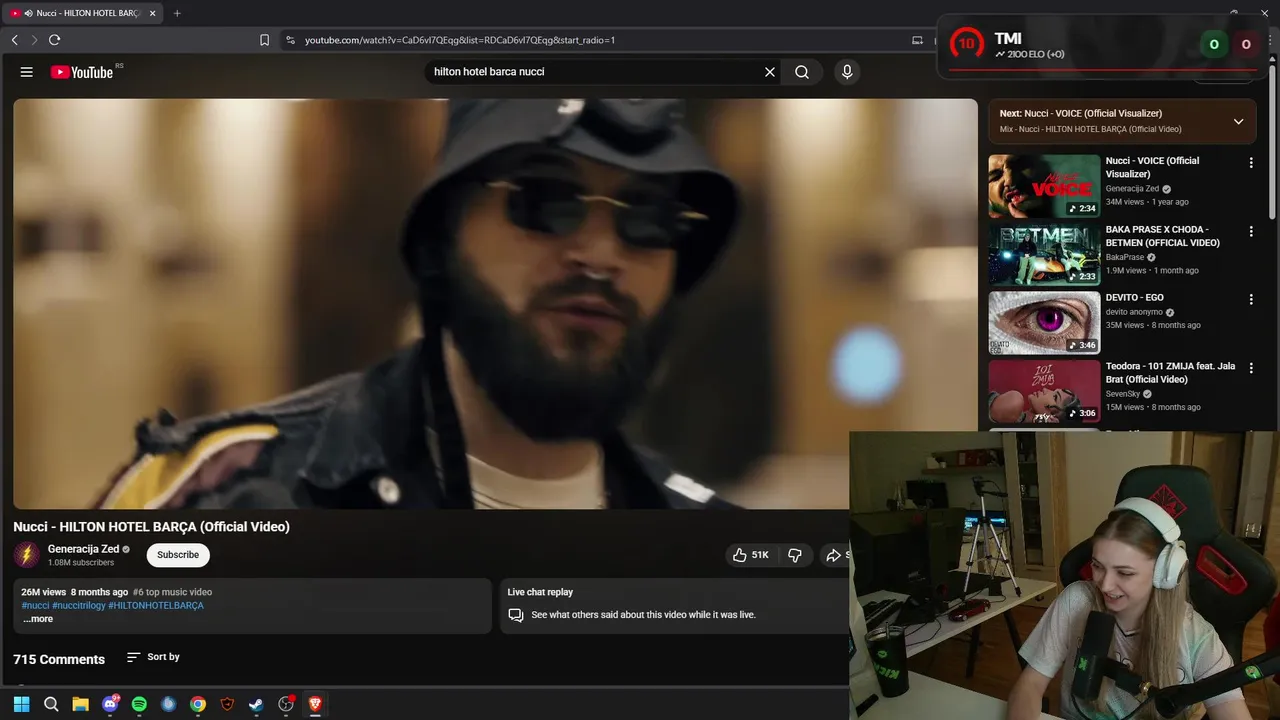This screenshot has width=1280, height=720.
Task: View site information icon in address bar
Action: point(290,40)
